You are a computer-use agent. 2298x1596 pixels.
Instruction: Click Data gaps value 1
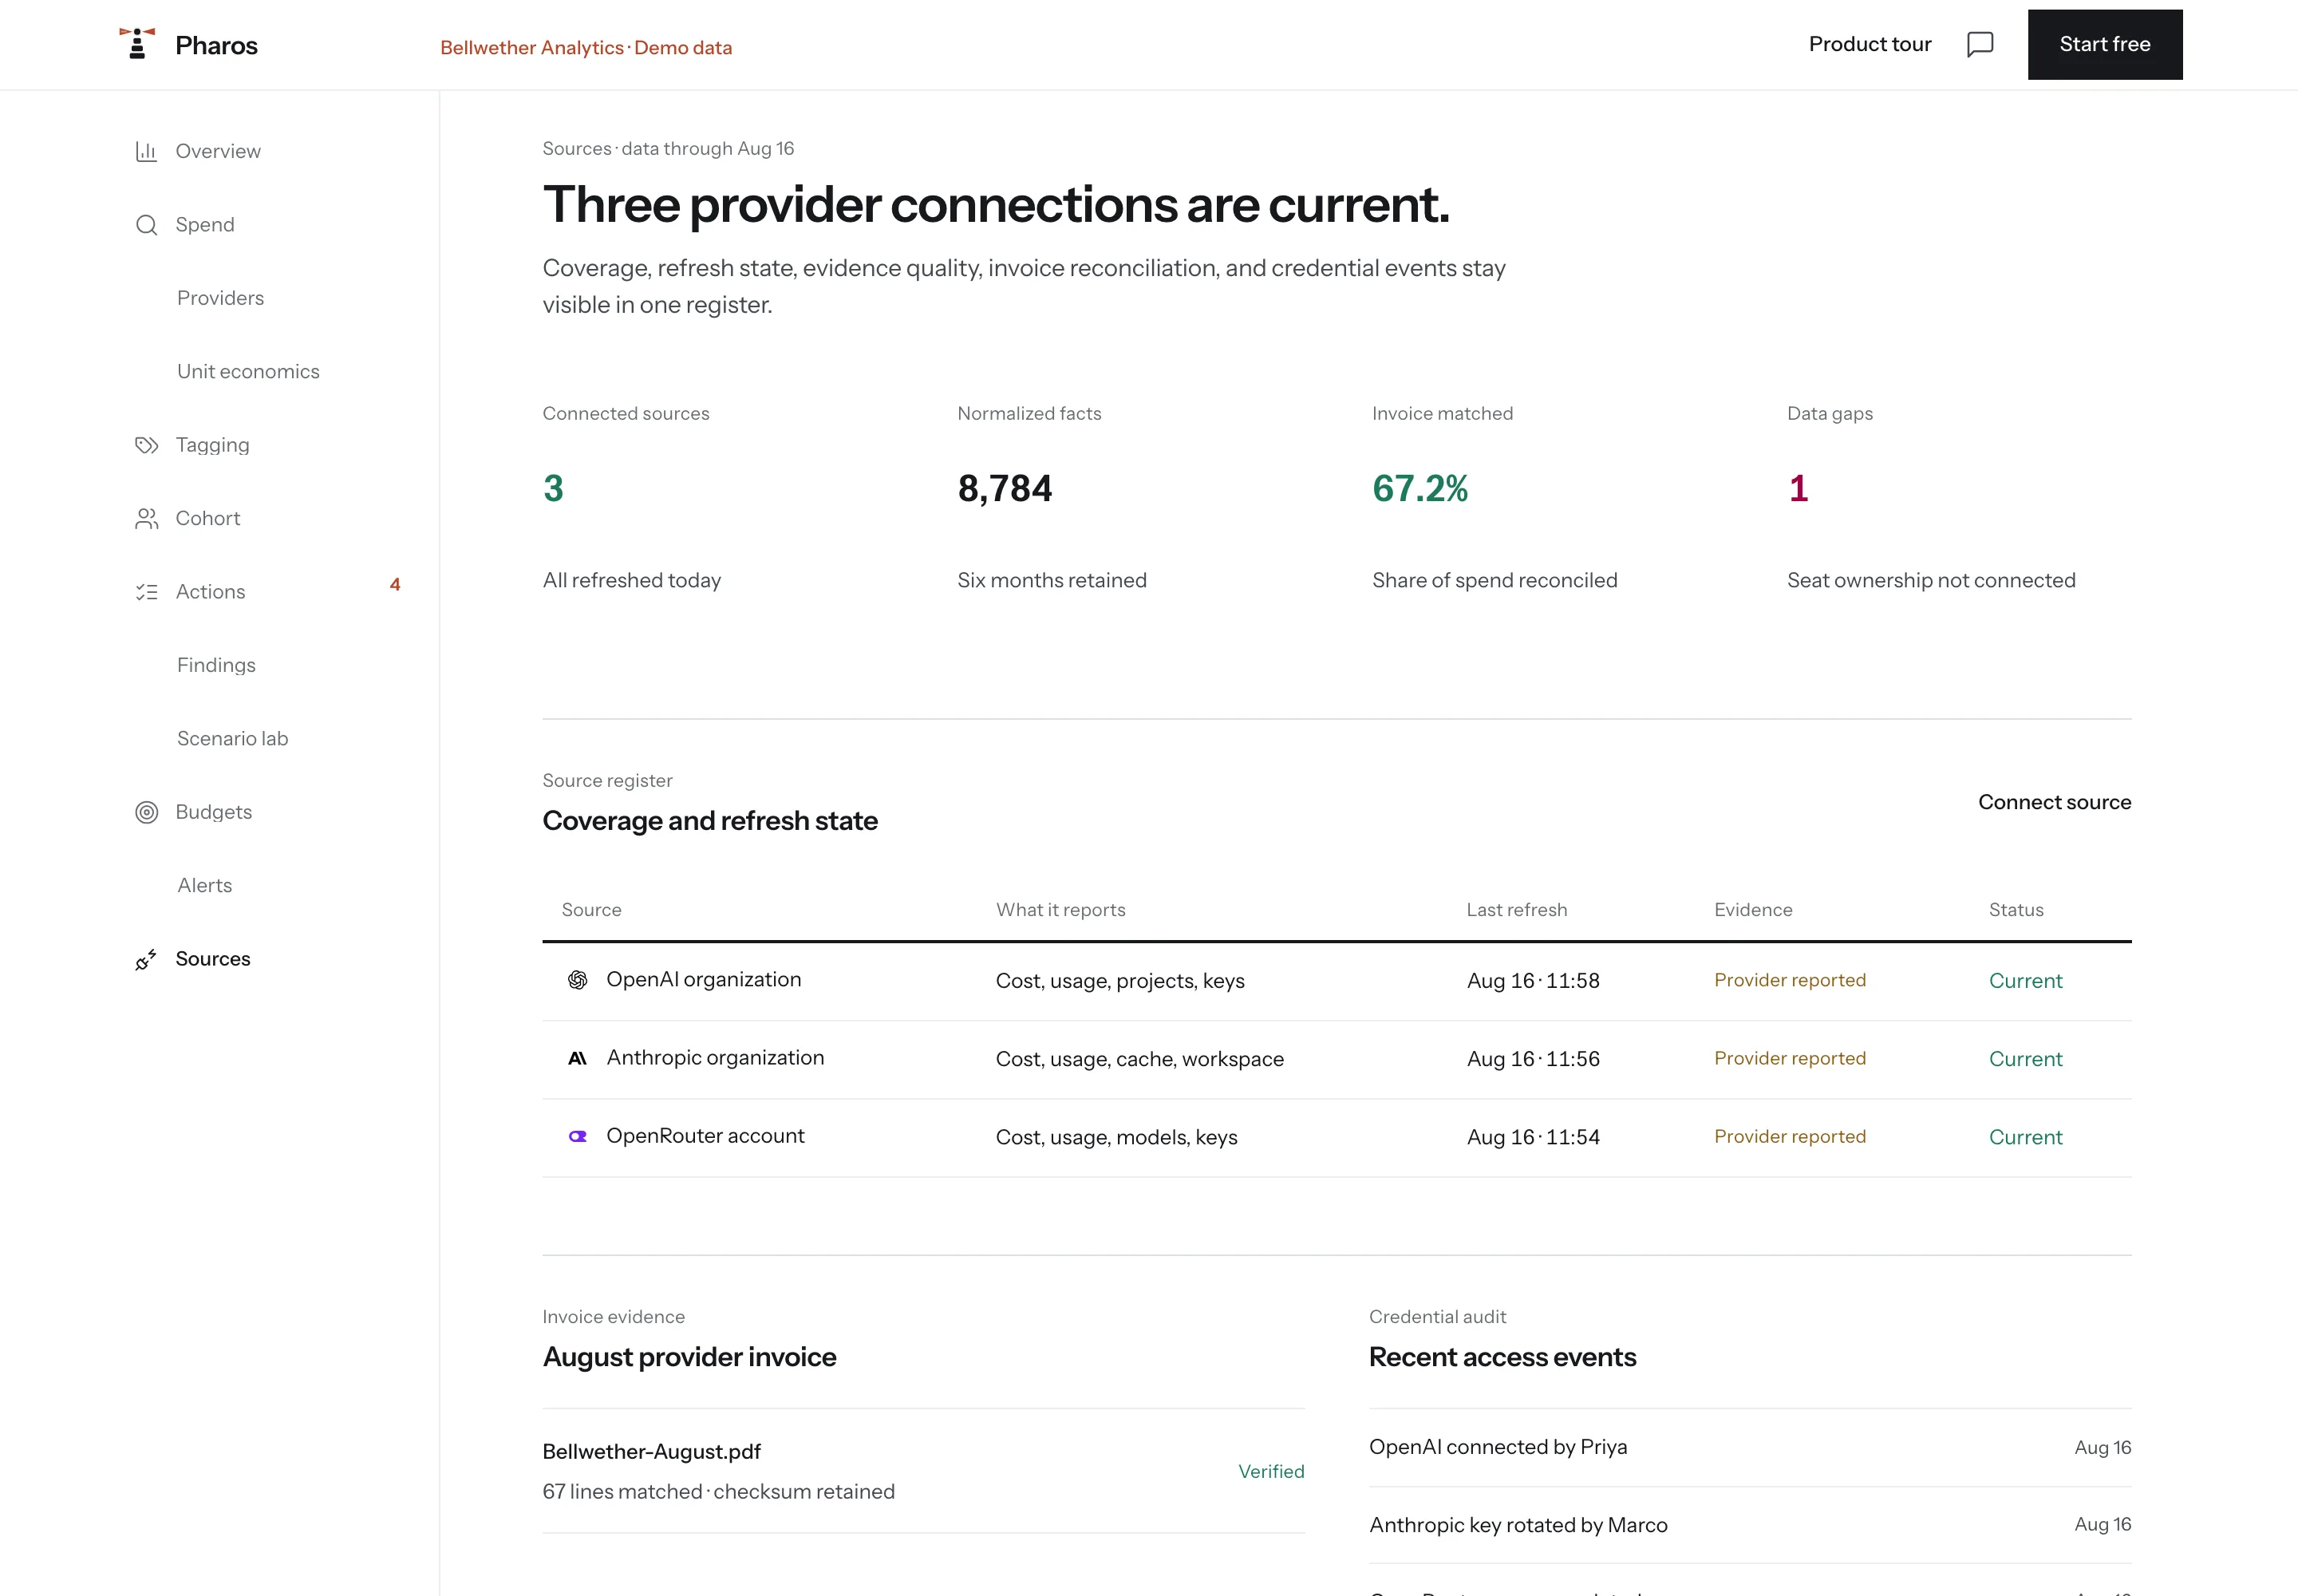[x=1797, y=488]
